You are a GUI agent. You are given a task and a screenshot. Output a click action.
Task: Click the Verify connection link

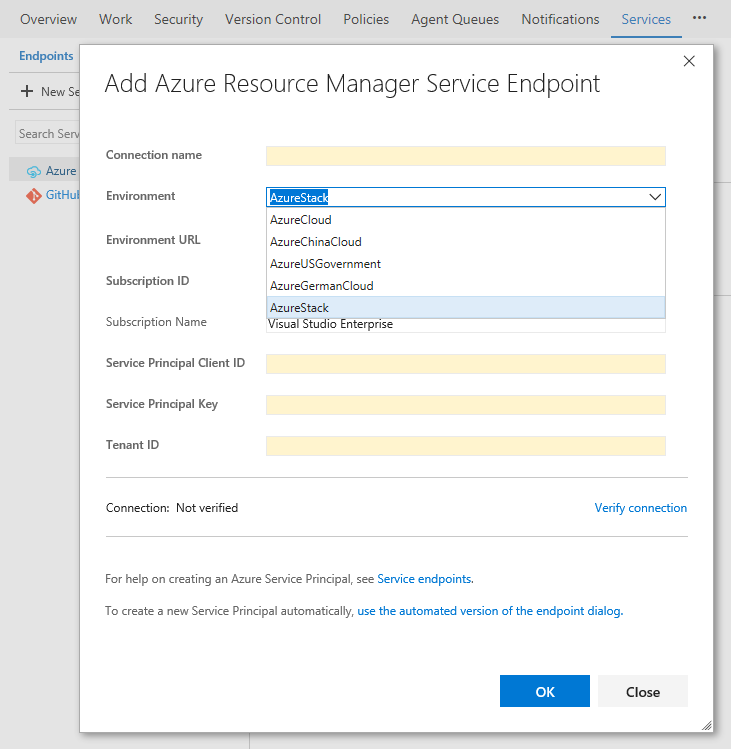click(640, 508)
